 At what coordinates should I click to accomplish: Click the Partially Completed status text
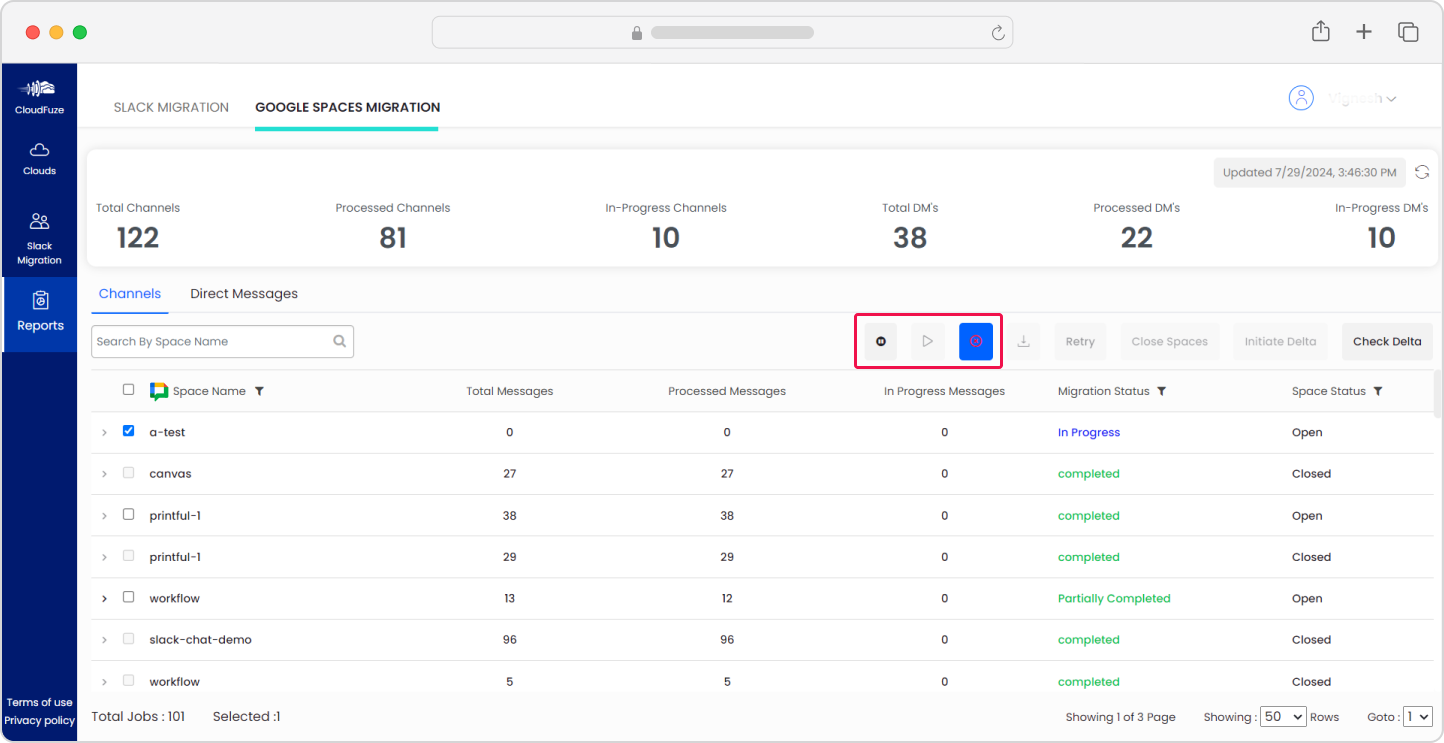[1114, 599]
